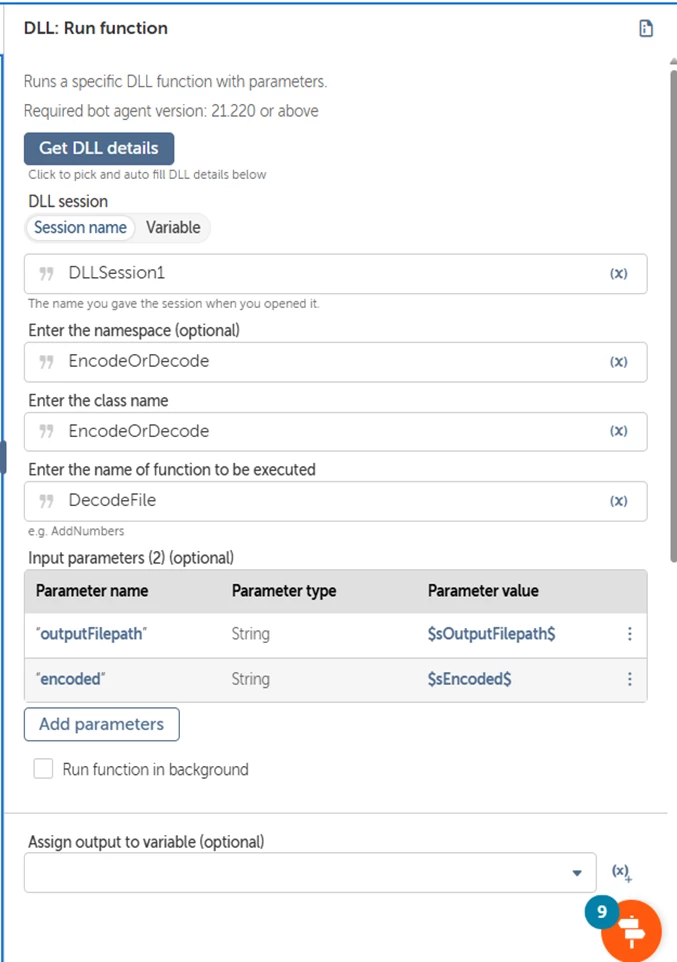Create new variable icon beside output dropdown
The image size is (677, 962).
622,873
